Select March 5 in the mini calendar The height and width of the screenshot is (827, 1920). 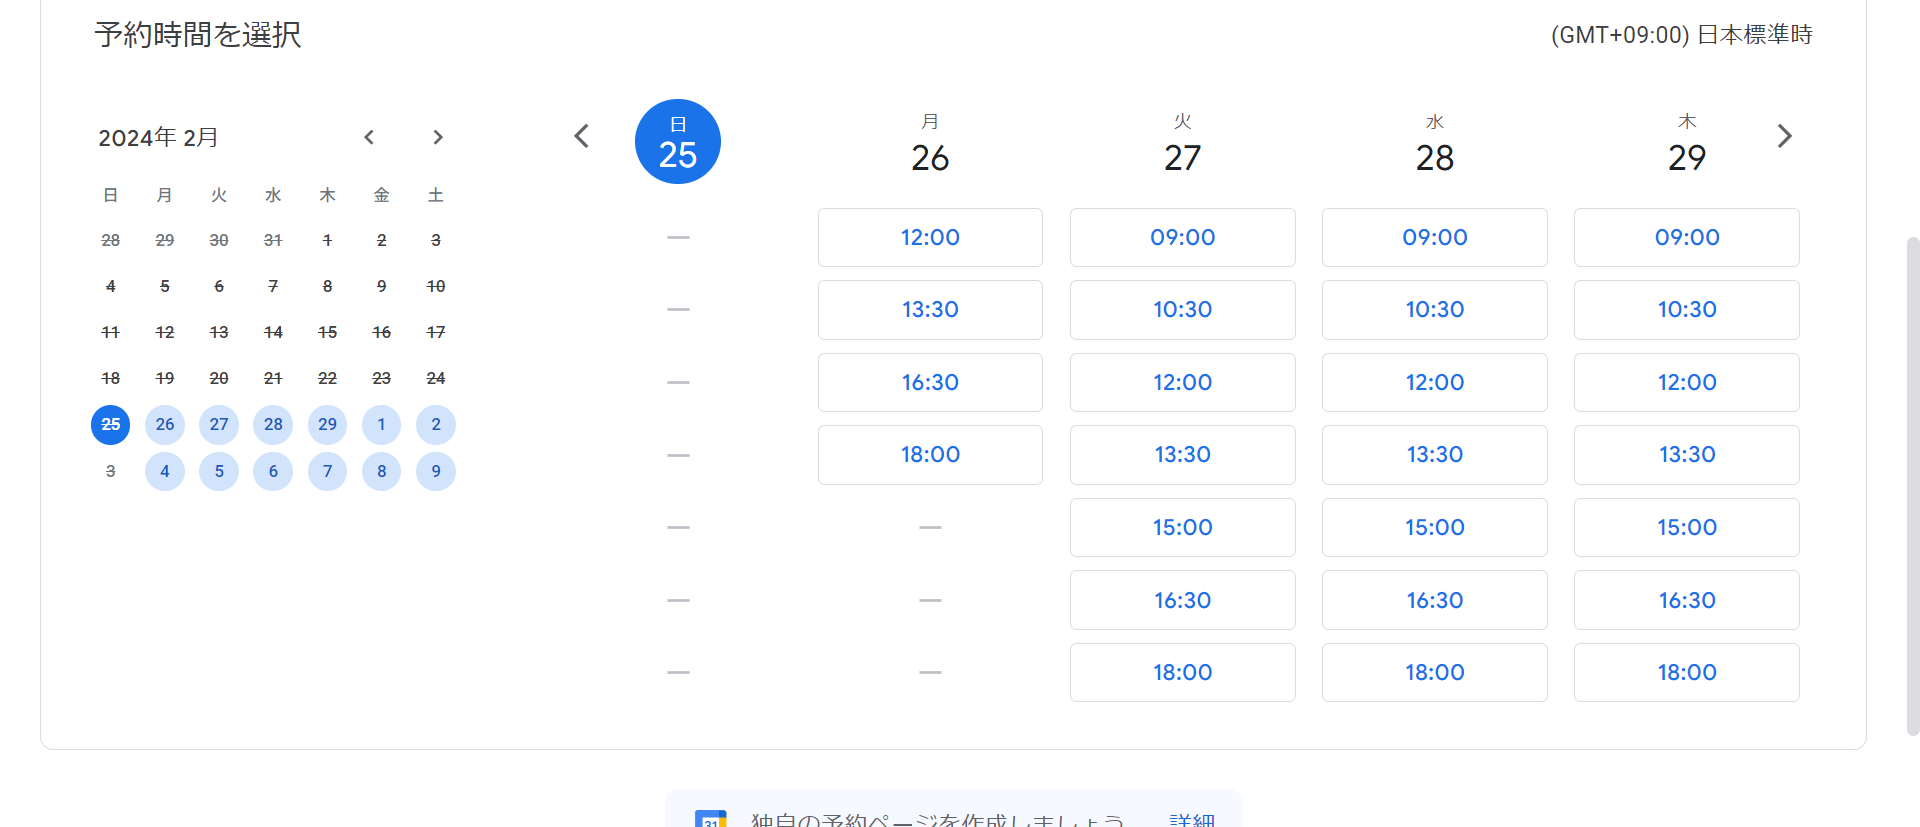pyautogui.click(x=219, y=471)
